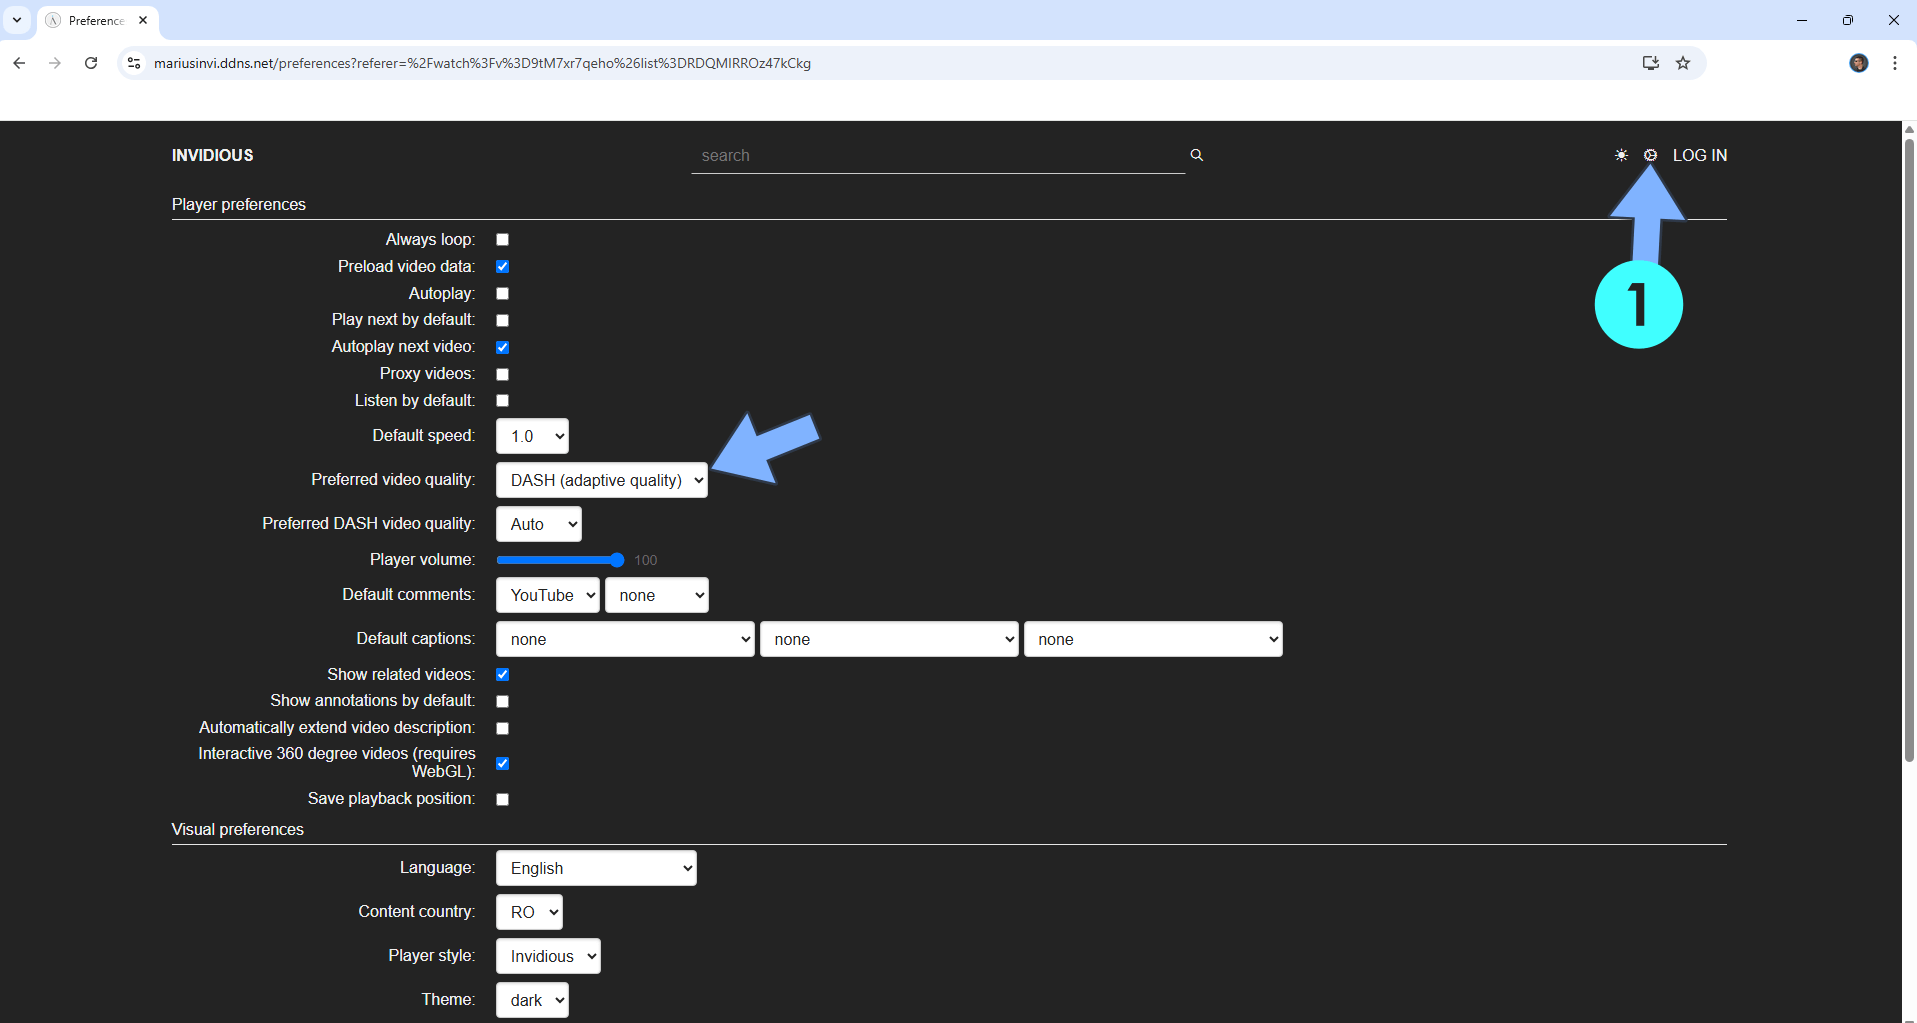
Task: Adjust the Player volume slider
Action: coord(560,560)
